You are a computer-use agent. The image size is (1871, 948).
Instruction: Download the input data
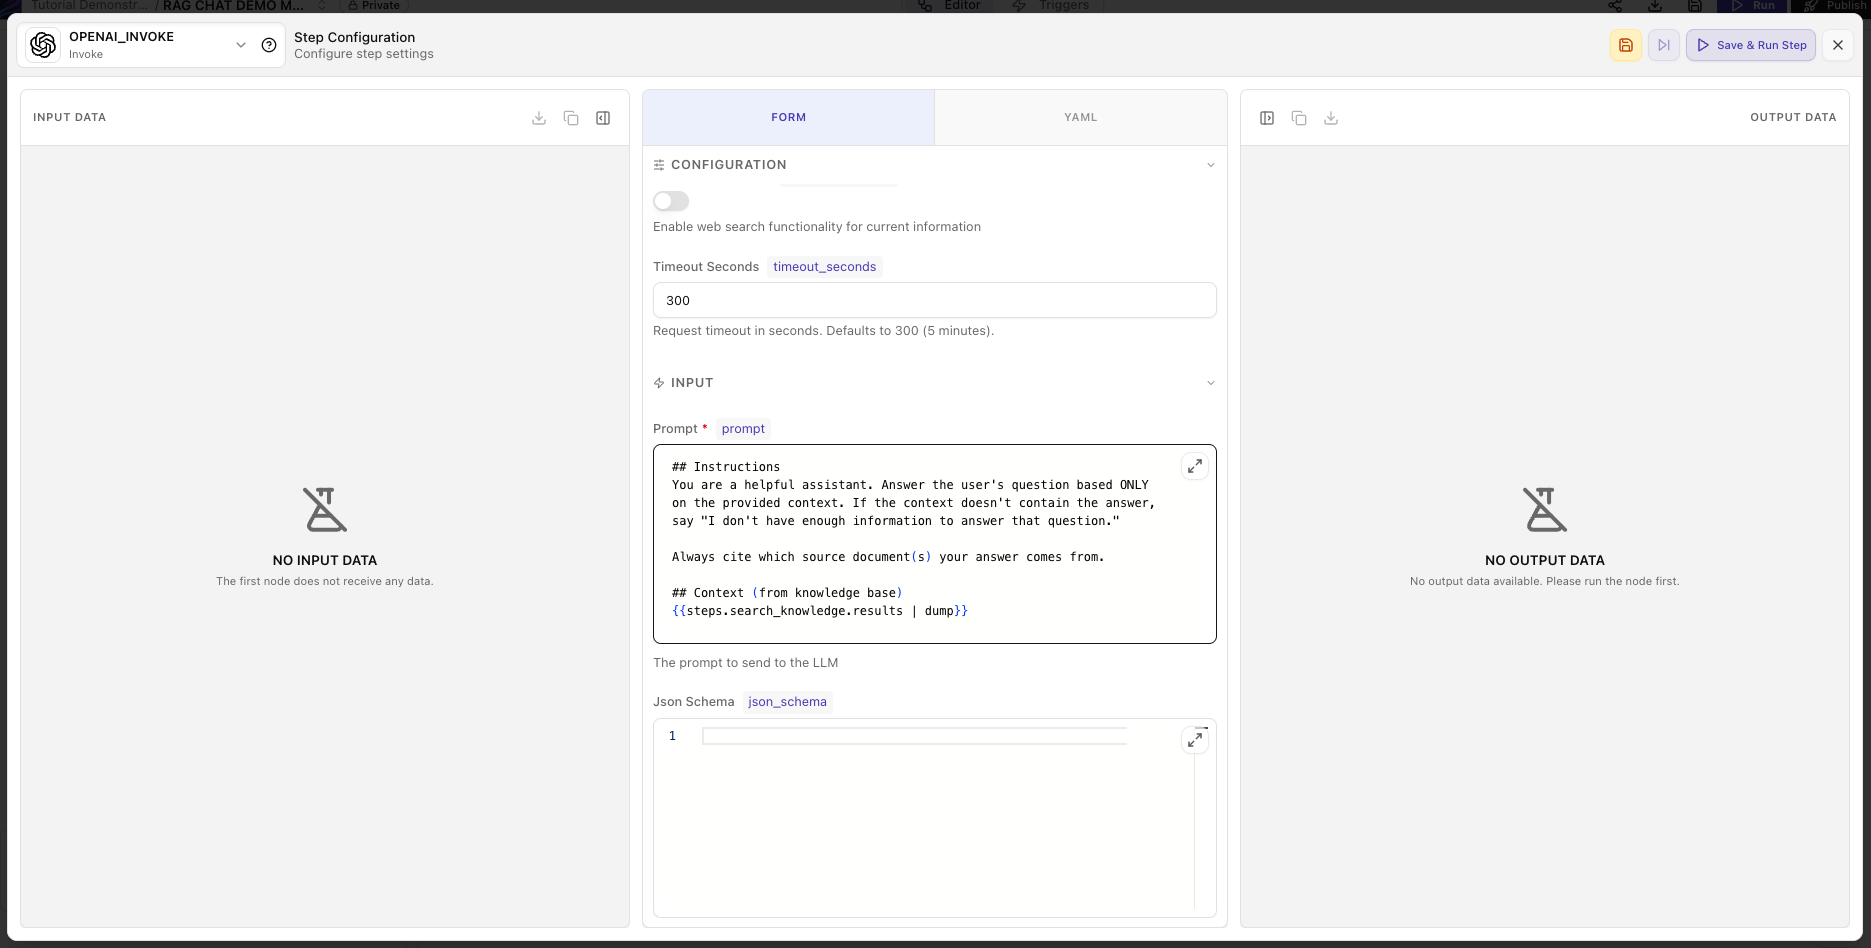pyautogui.click(x=539, y=118)
